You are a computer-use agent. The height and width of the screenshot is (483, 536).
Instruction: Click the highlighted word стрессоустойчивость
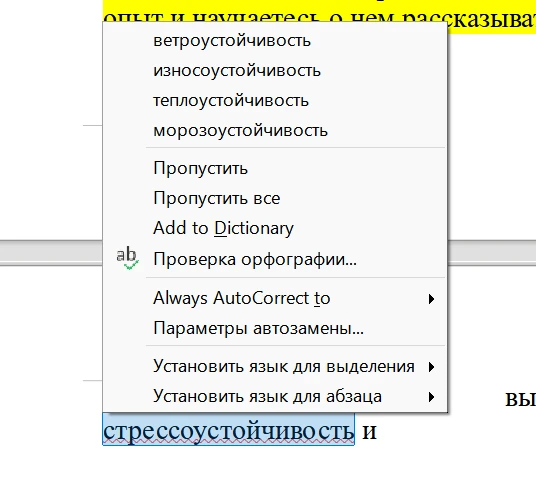point(228,431)
